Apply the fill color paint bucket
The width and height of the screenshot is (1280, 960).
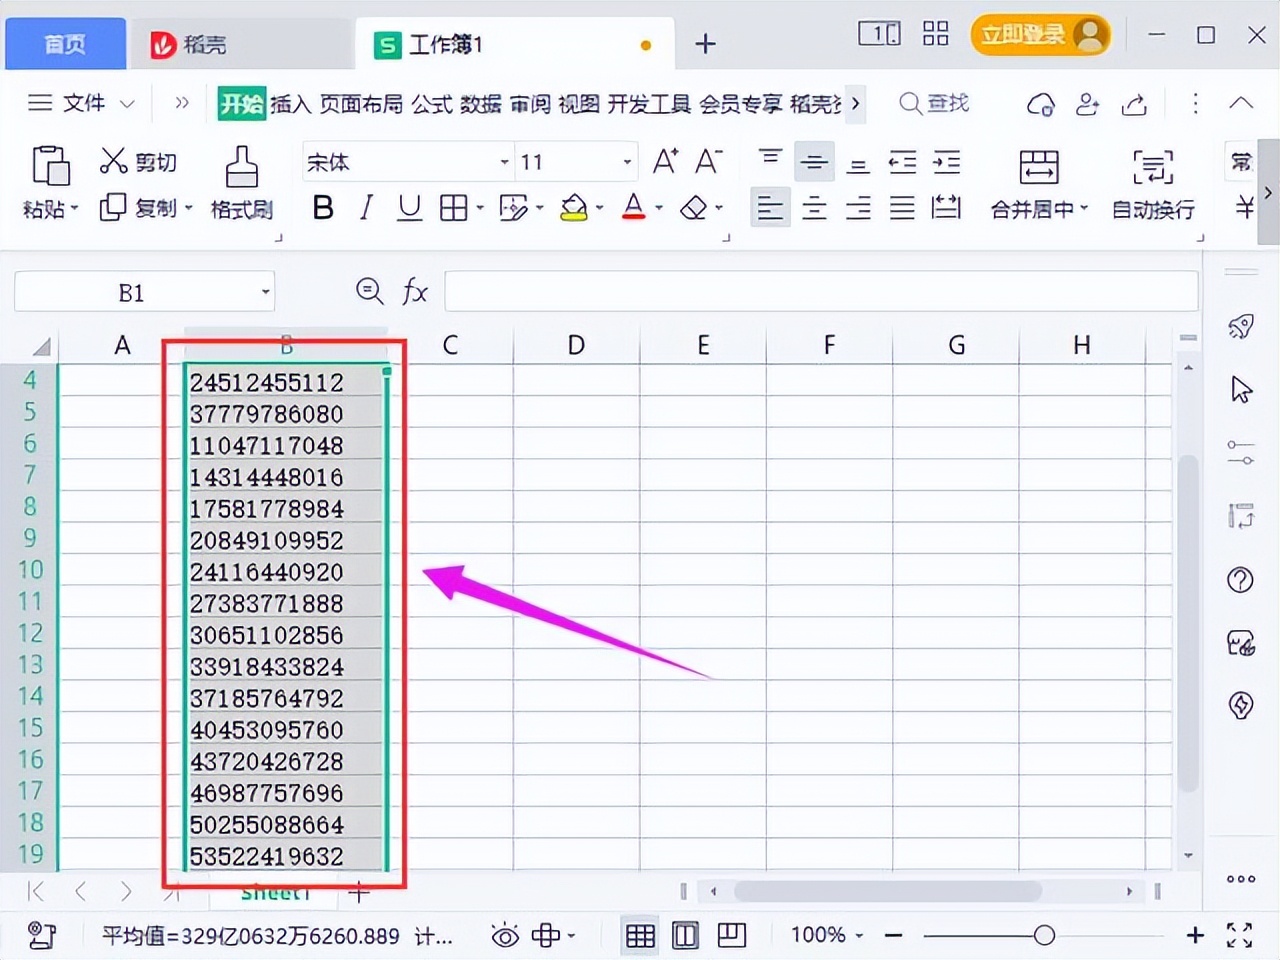point(573,207)
